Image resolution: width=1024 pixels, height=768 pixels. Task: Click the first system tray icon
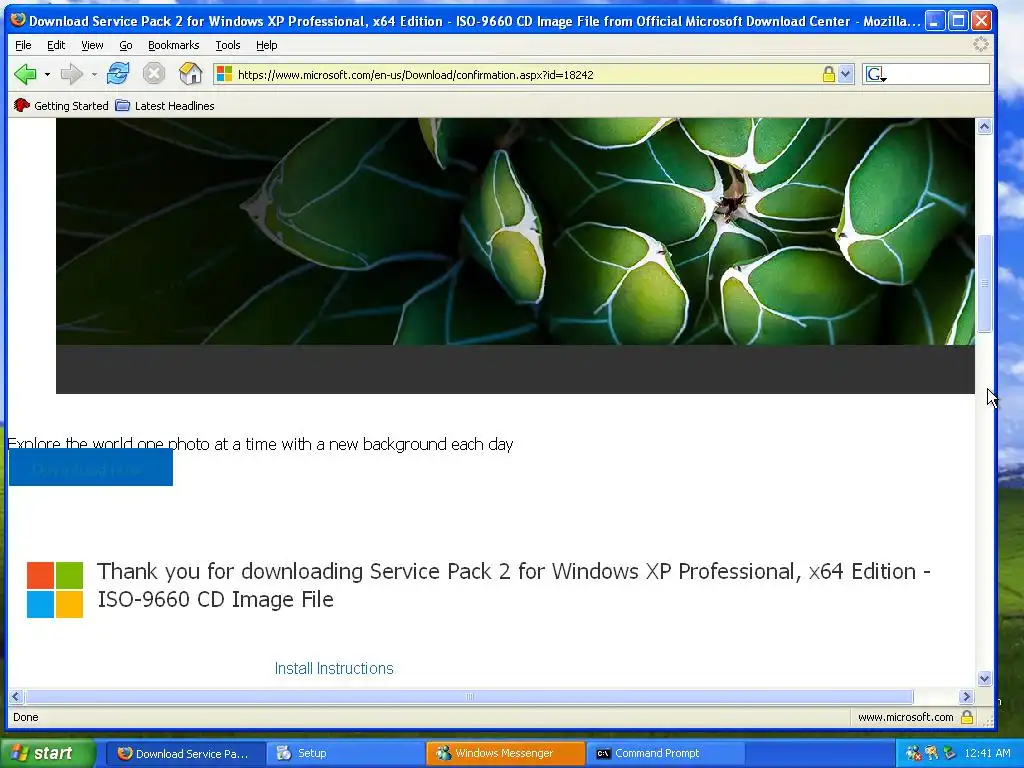pyautogui.click(x=913, y=753)
